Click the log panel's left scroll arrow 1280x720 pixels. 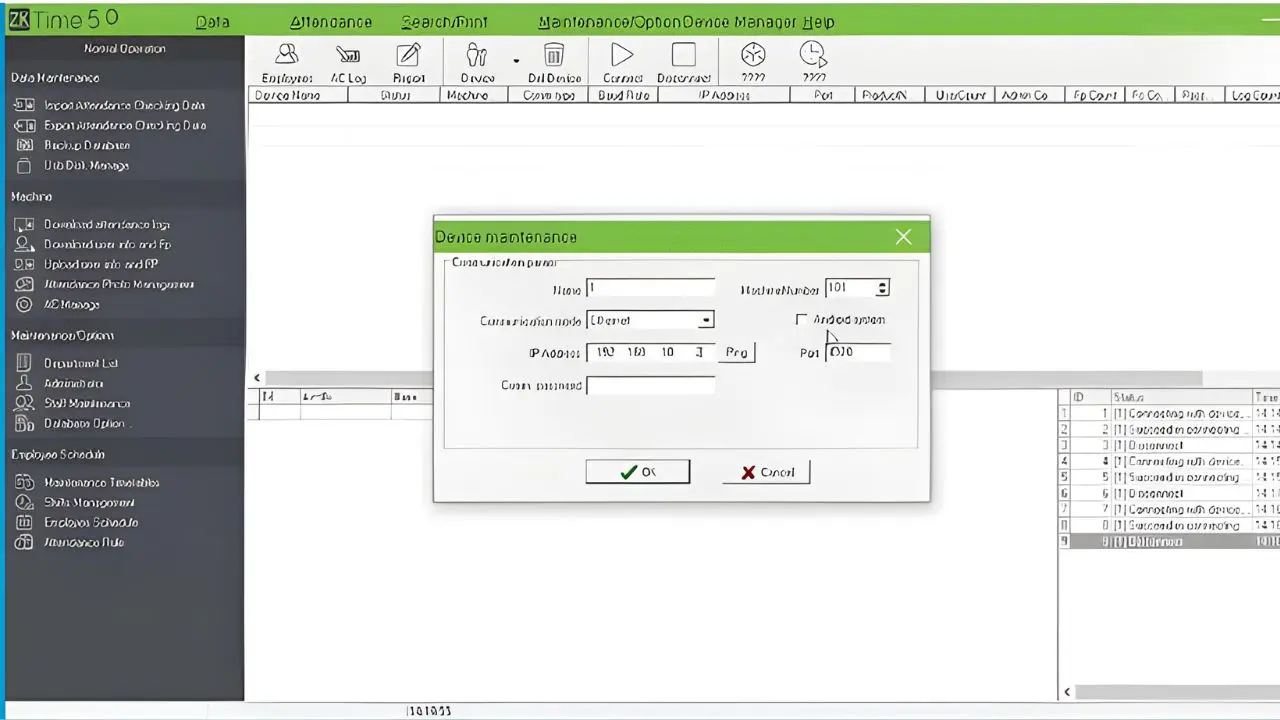point(1067,692)
